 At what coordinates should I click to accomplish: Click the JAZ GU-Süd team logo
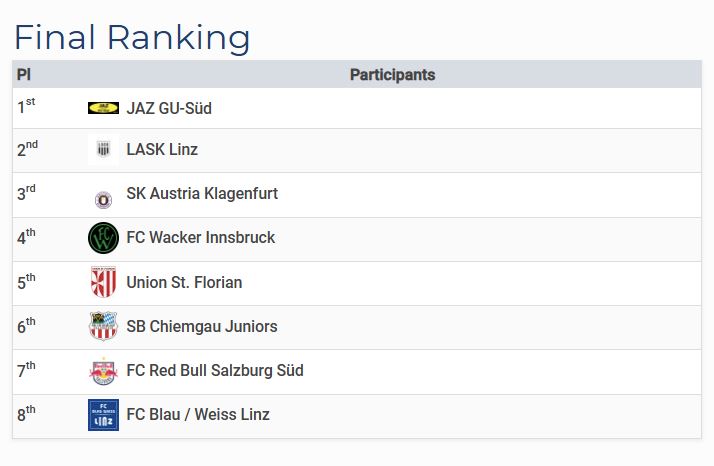click(103, 108)
